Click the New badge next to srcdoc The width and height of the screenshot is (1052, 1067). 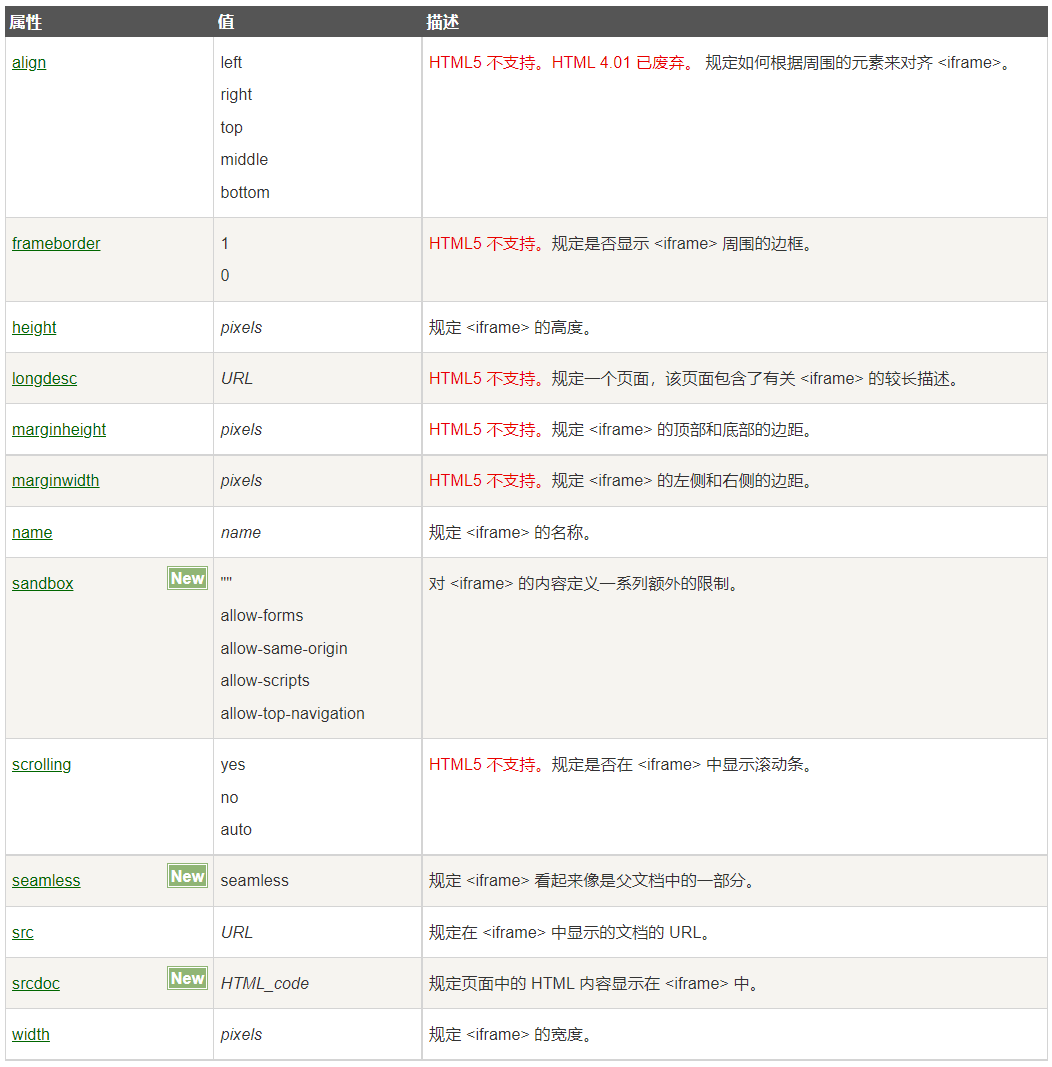point(187,979)
